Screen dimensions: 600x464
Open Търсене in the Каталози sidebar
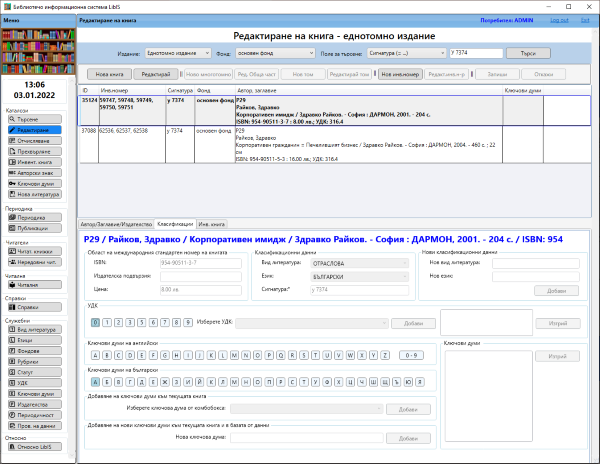(33, 119)
